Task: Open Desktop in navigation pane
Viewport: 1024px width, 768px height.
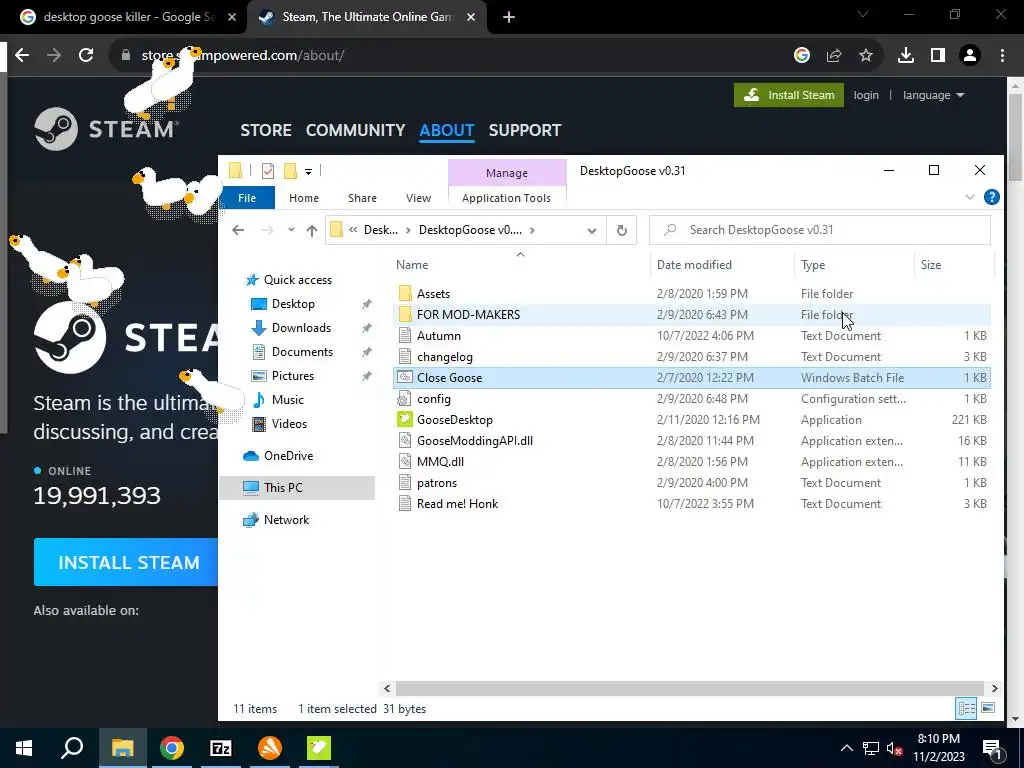Action: tap(293, 304)
